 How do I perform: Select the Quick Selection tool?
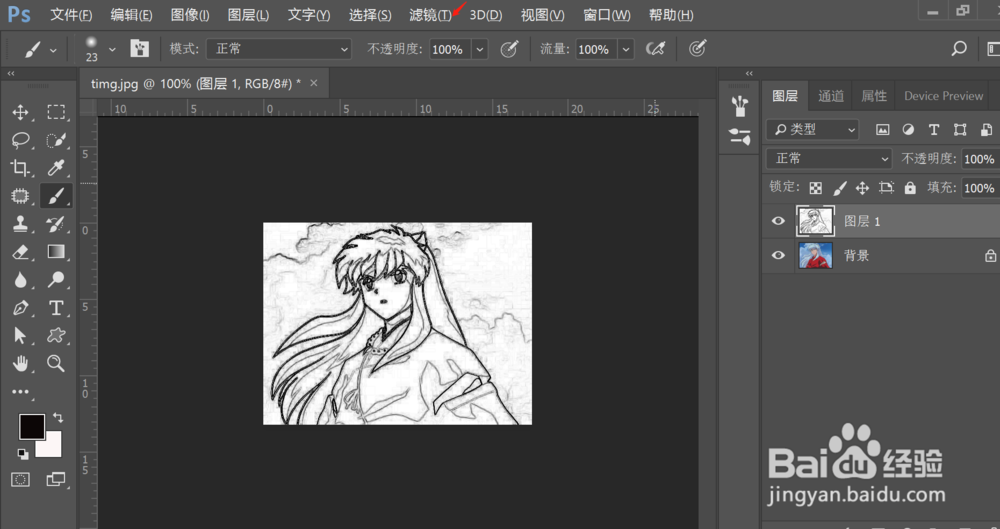[x=56, y=140]
